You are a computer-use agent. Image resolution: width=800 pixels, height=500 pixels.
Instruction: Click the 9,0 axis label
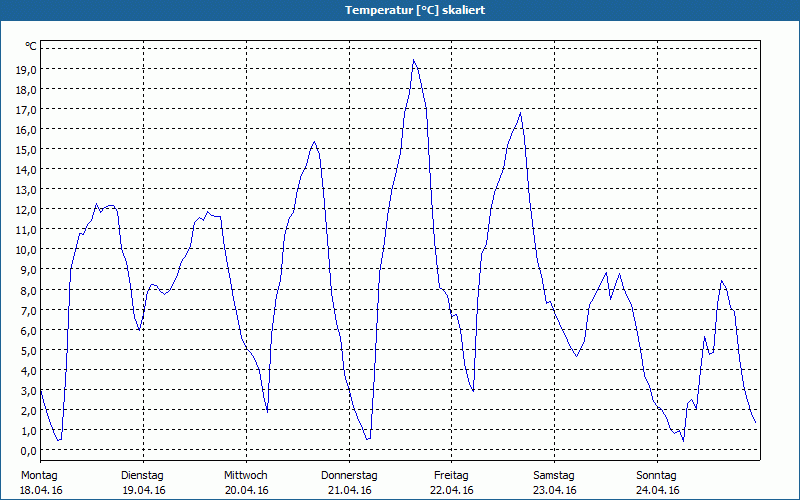(x=28, y=270)
